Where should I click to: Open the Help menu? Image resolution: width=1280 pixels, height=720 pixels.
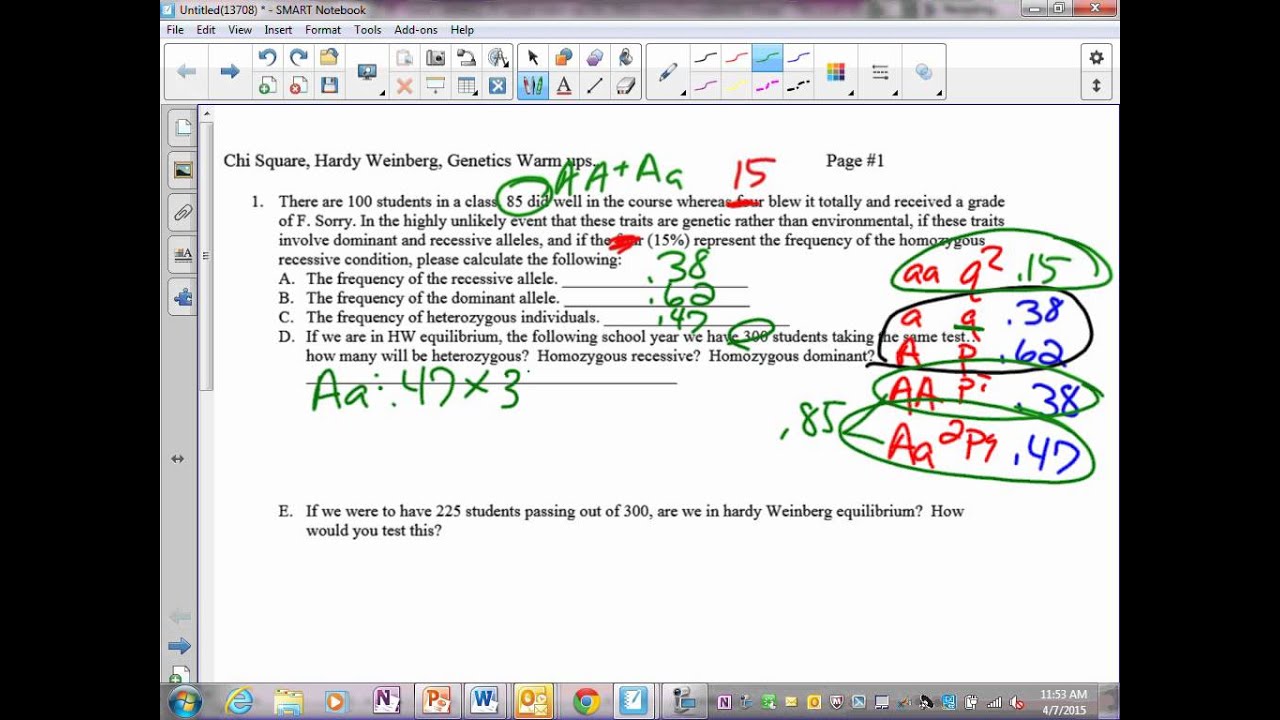[x=462, y=30]
